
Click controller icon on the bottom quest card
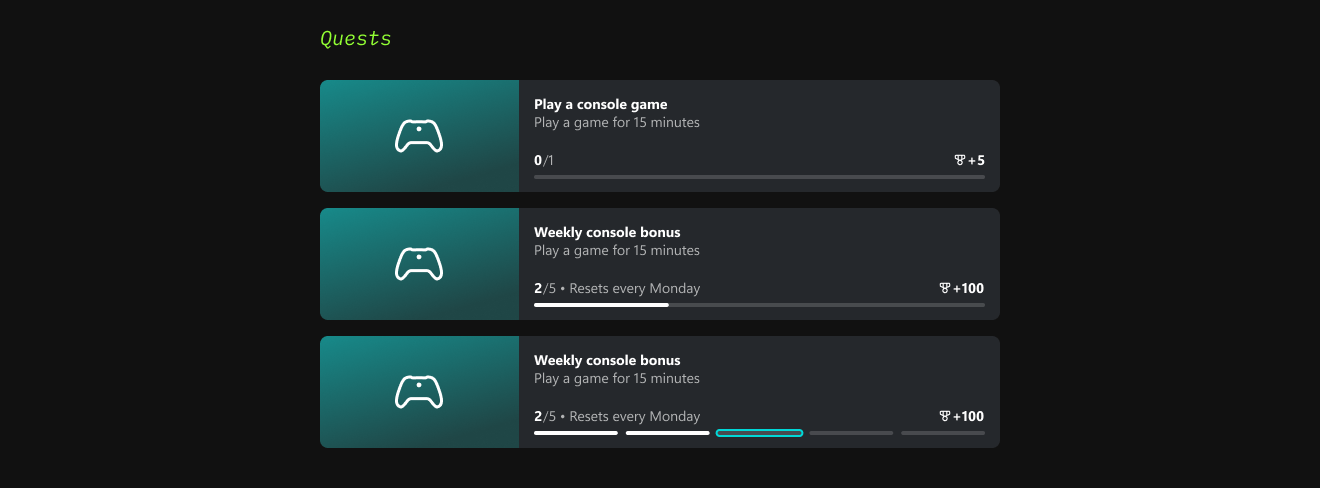419,392
